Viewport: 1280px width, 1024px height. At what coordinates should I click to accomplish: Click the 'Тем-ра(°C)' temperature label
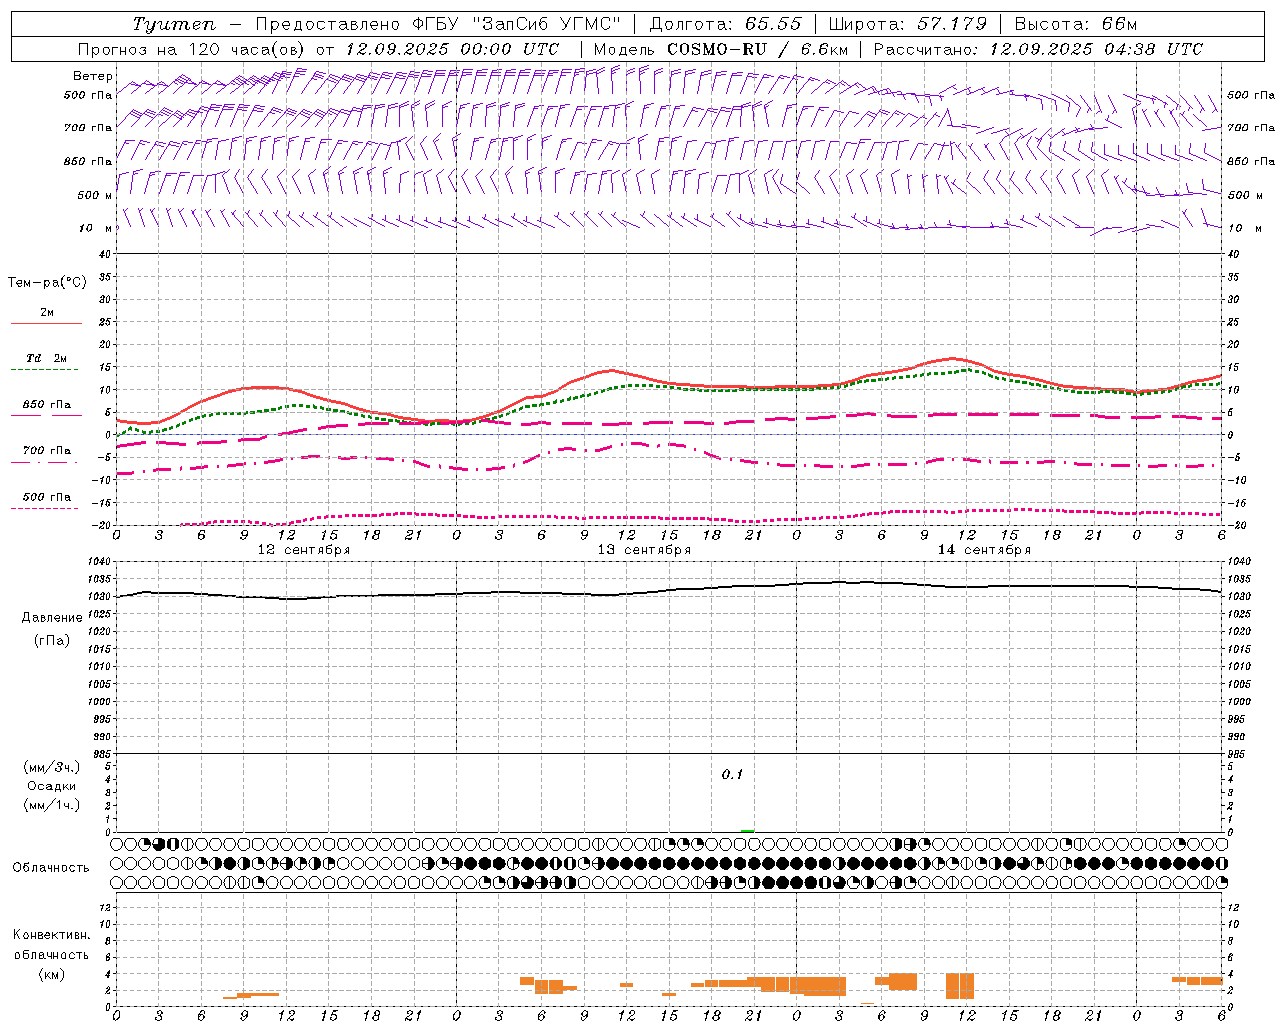[x=47, y=283]
